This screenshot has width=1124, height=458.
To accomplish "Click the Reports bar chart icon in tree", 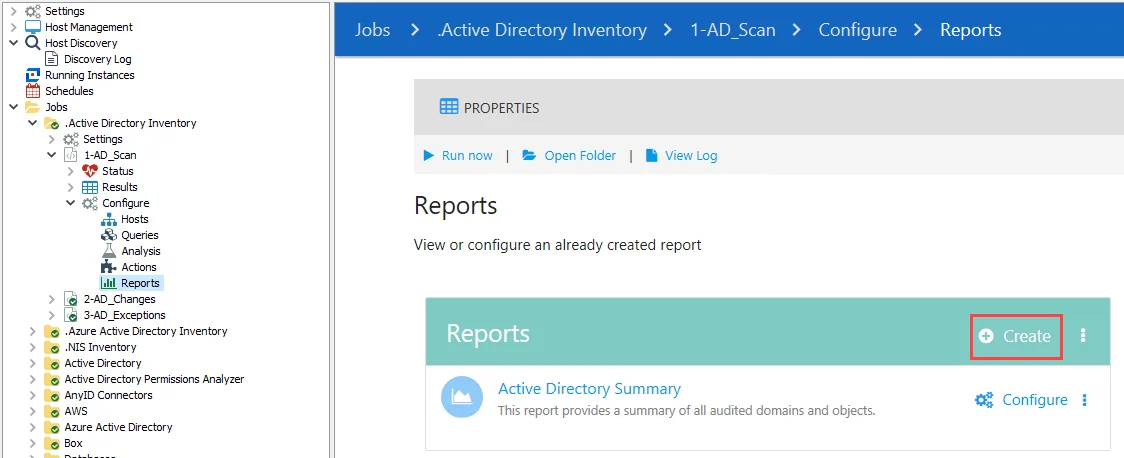I will pos(108,283).
